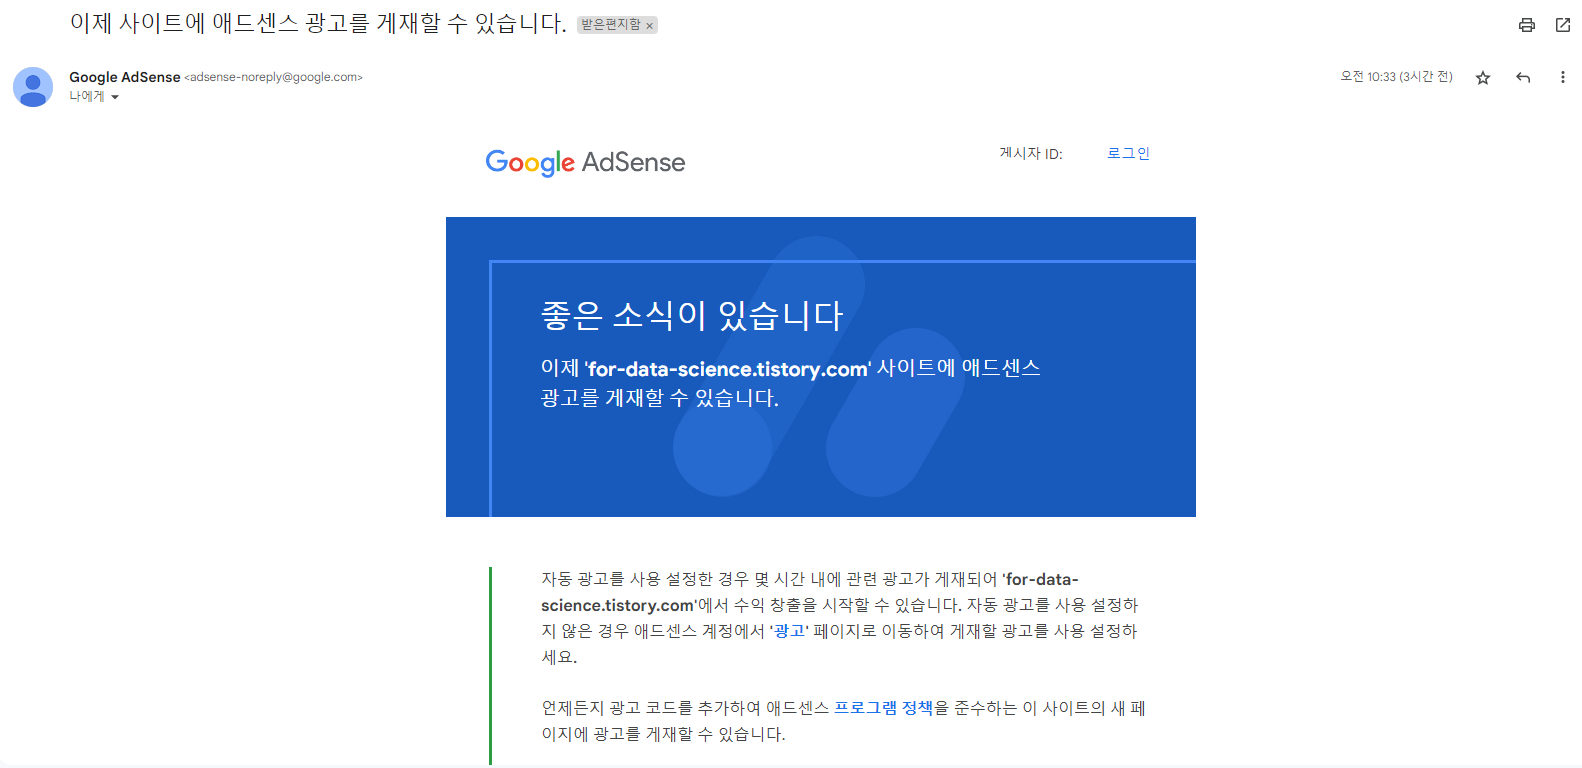This screenshot has width=1582, height=768.
Task: Open the 프로그램 정책 link
Action: [883, 708]
